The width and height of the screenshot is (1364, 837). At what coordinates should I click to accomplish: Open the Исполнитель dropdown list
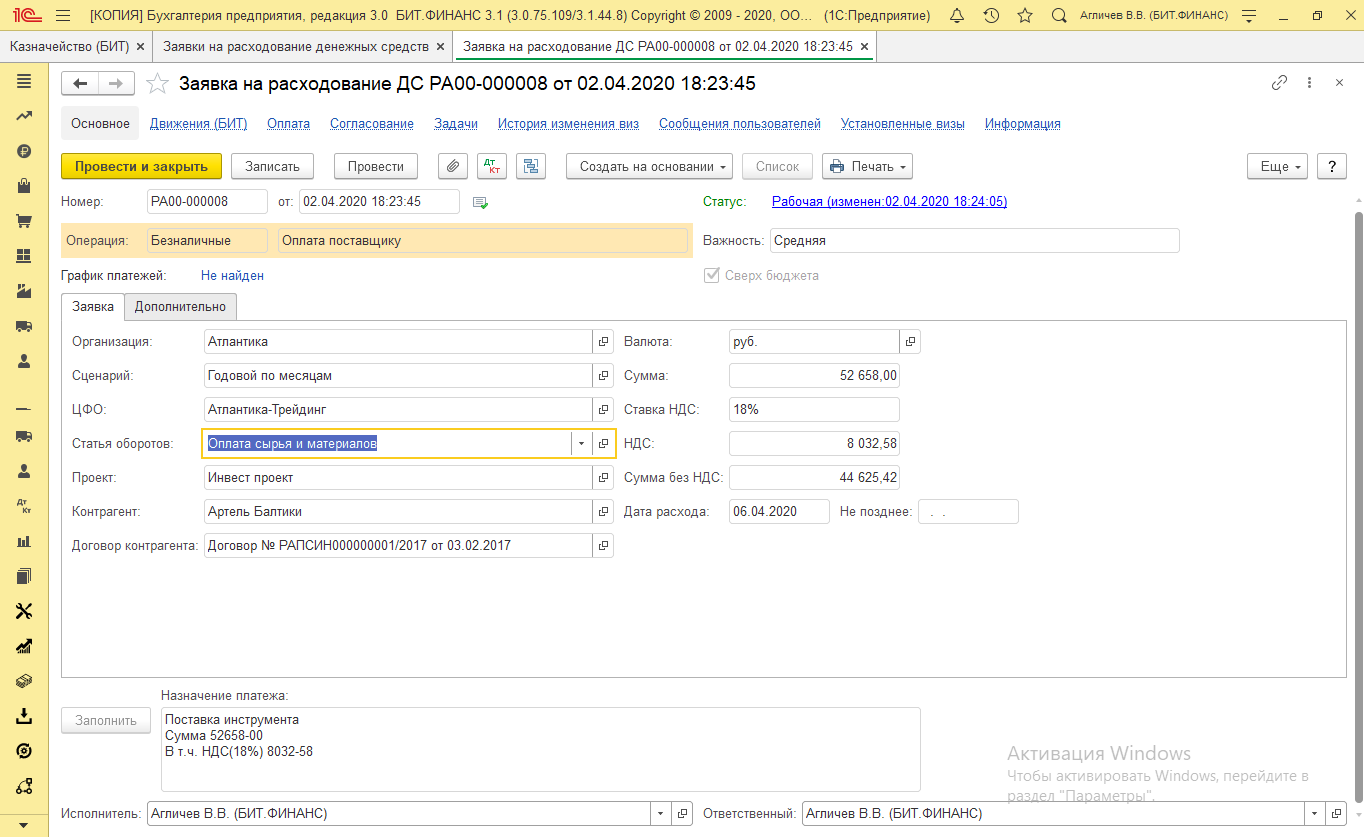[659, 814]
